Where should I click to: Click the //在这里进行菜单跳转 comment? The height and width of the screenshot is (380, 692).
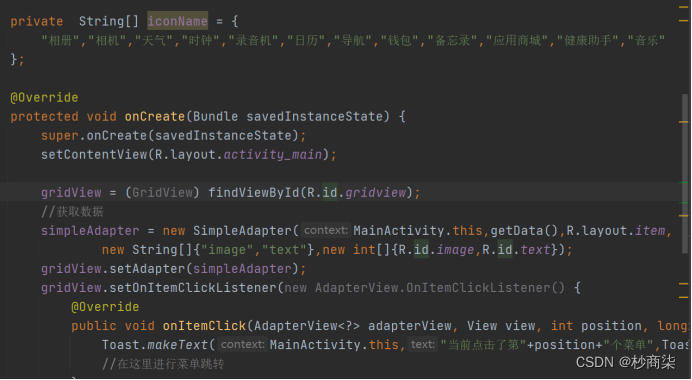pyautogui.click(x=163, y=364)
